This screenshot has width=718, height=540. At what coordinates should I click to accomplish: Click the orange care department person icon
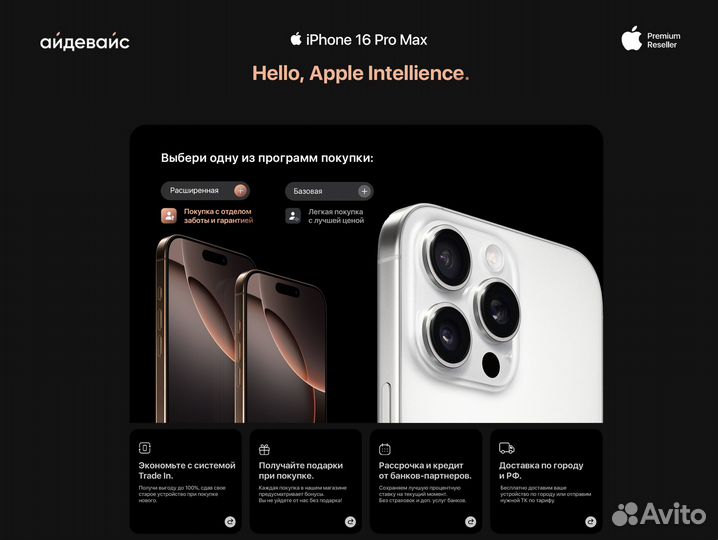(x=169, y=216)
